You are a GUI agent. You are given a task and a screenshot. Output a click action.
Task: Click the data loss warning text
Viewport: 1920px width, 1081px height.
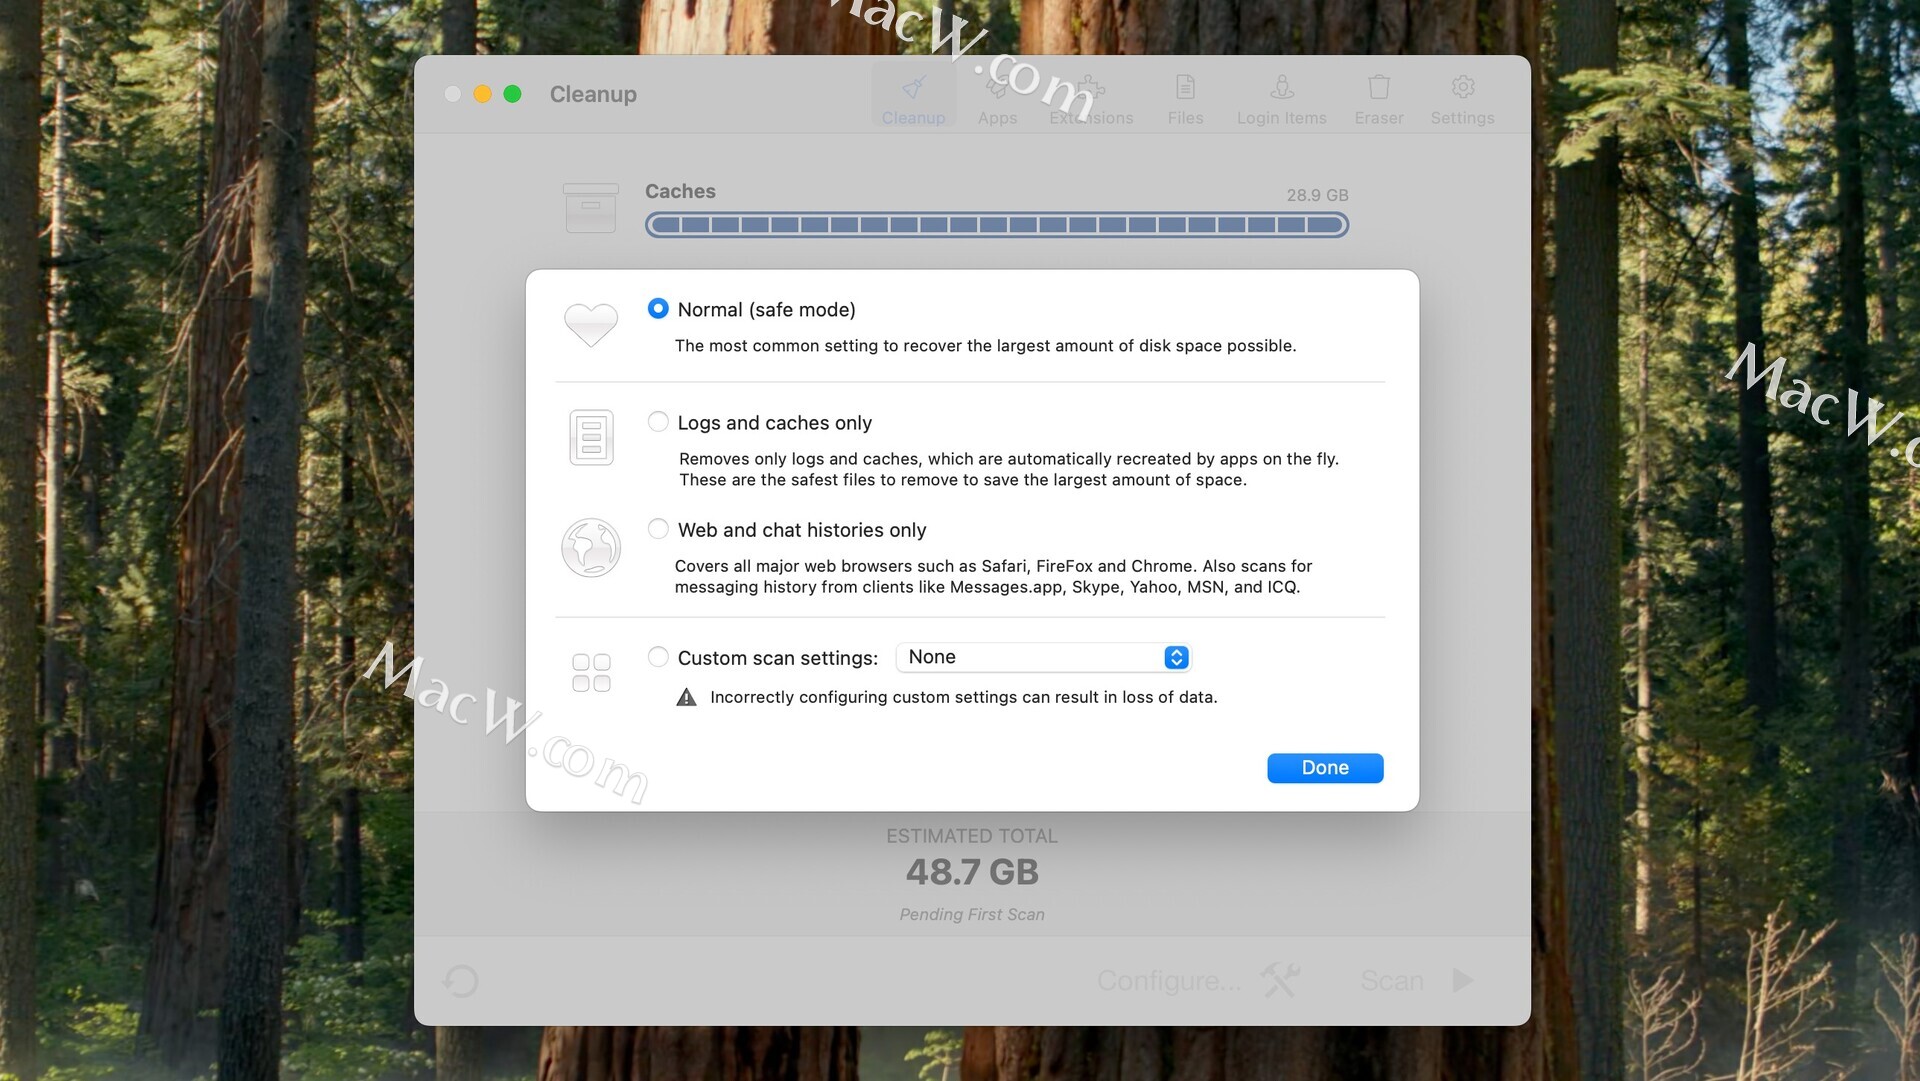[x=963, y=697]
